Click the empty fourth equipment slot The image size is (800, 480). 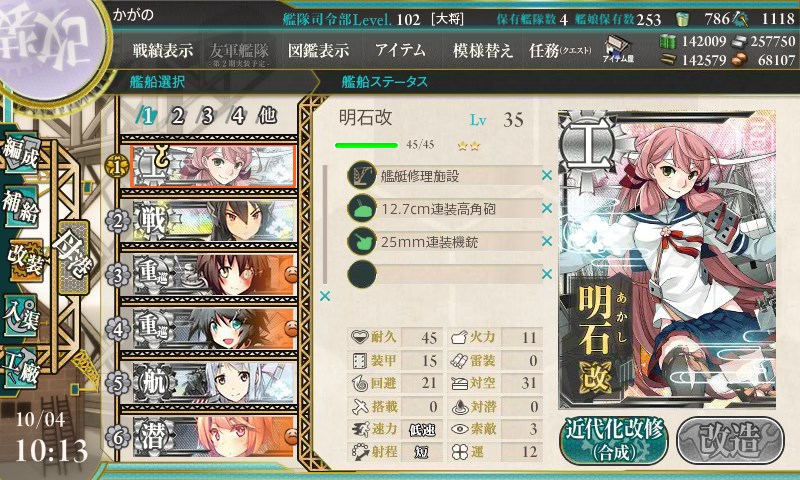click(444, 274)
